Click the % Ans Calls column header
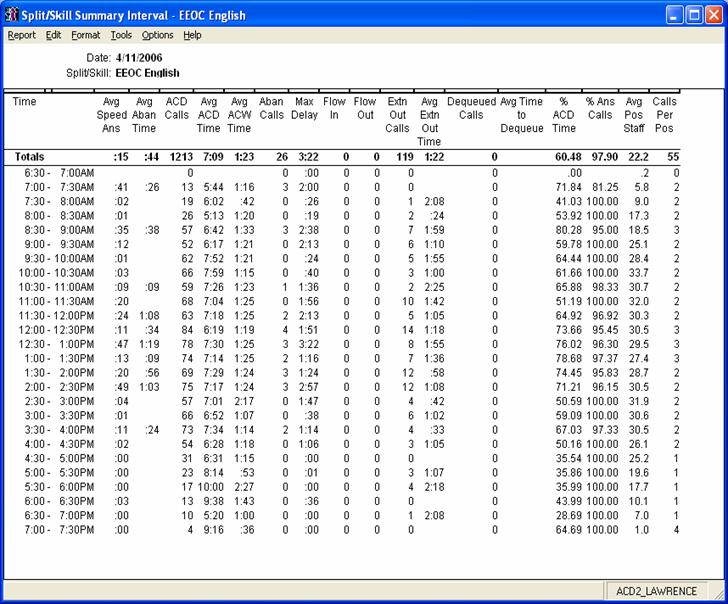Viewport: 728px width, 604px height. coord(600,108)
